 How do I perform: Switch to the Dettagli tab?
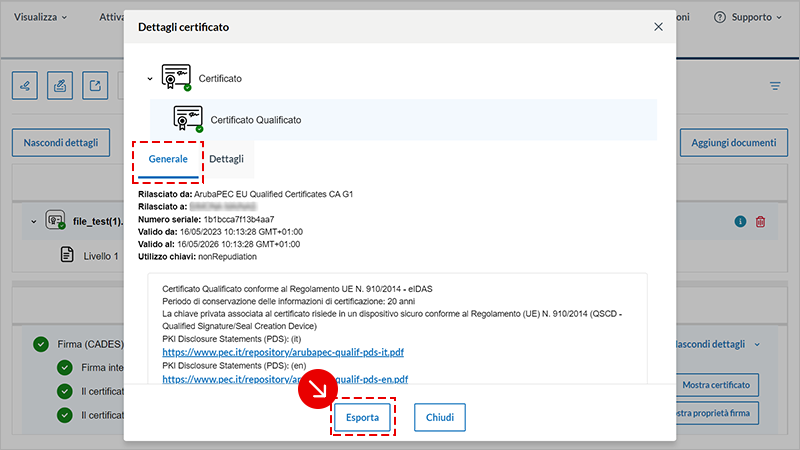pos(225,158)
